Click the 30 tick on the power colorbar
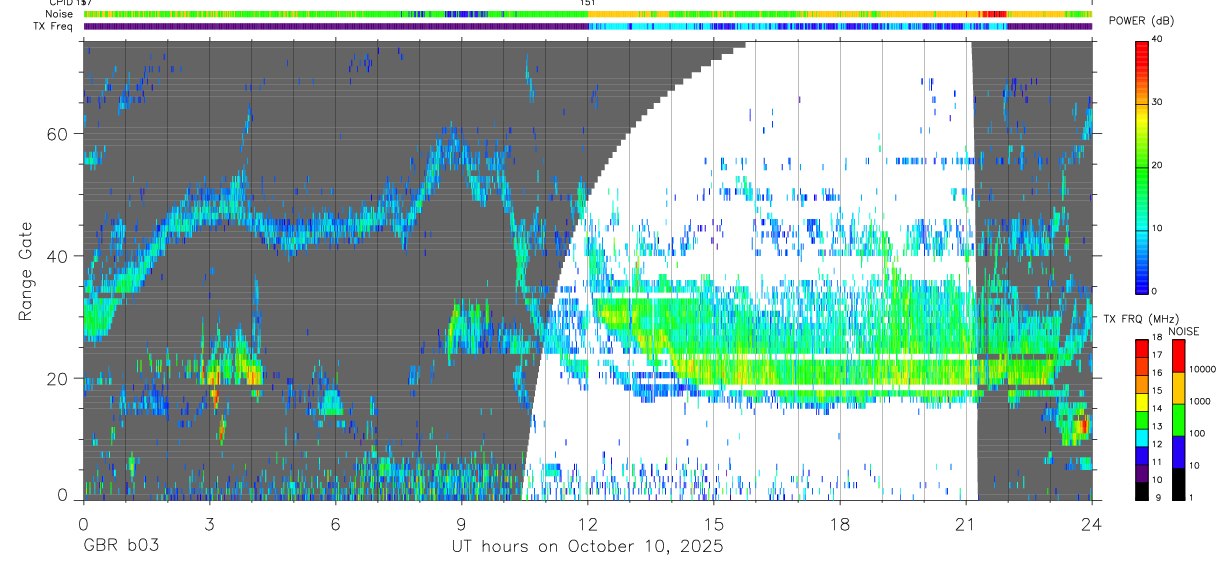The width and height of the screenshot is (1228, 567). click(x=1156, y=102)
